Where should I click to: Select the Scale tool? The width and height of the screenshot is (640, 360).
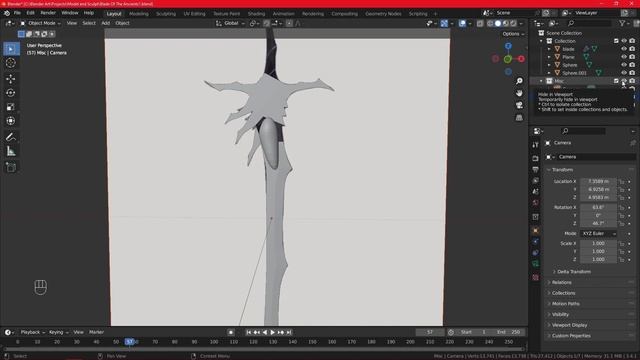(11, 107)
